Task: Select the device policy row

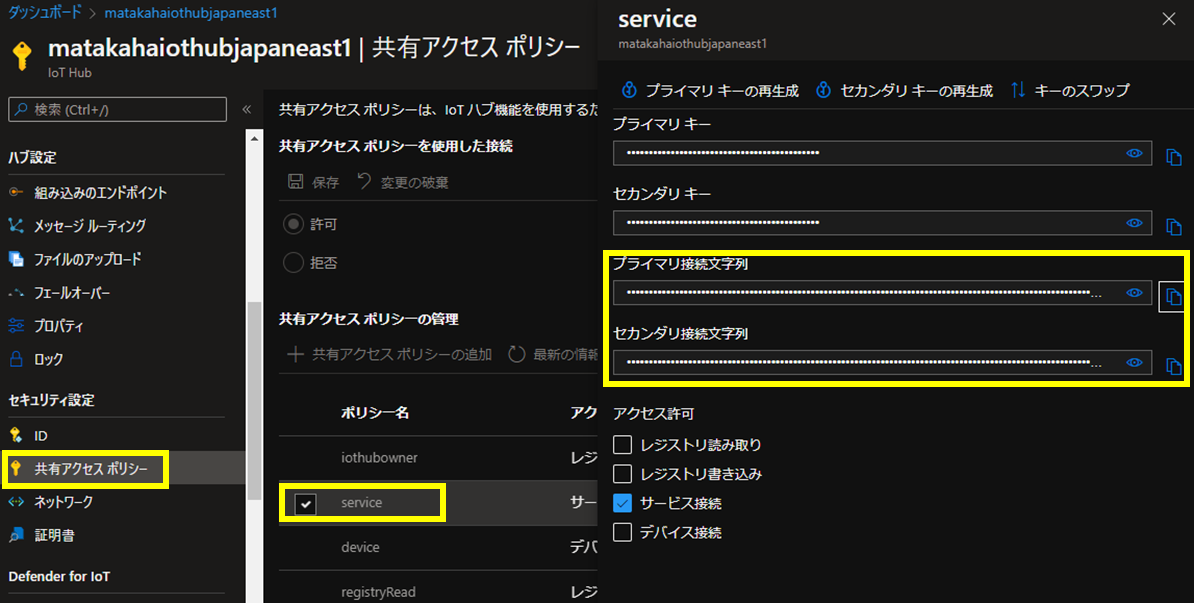Action: pyautogui.click(x=438, y=547)
